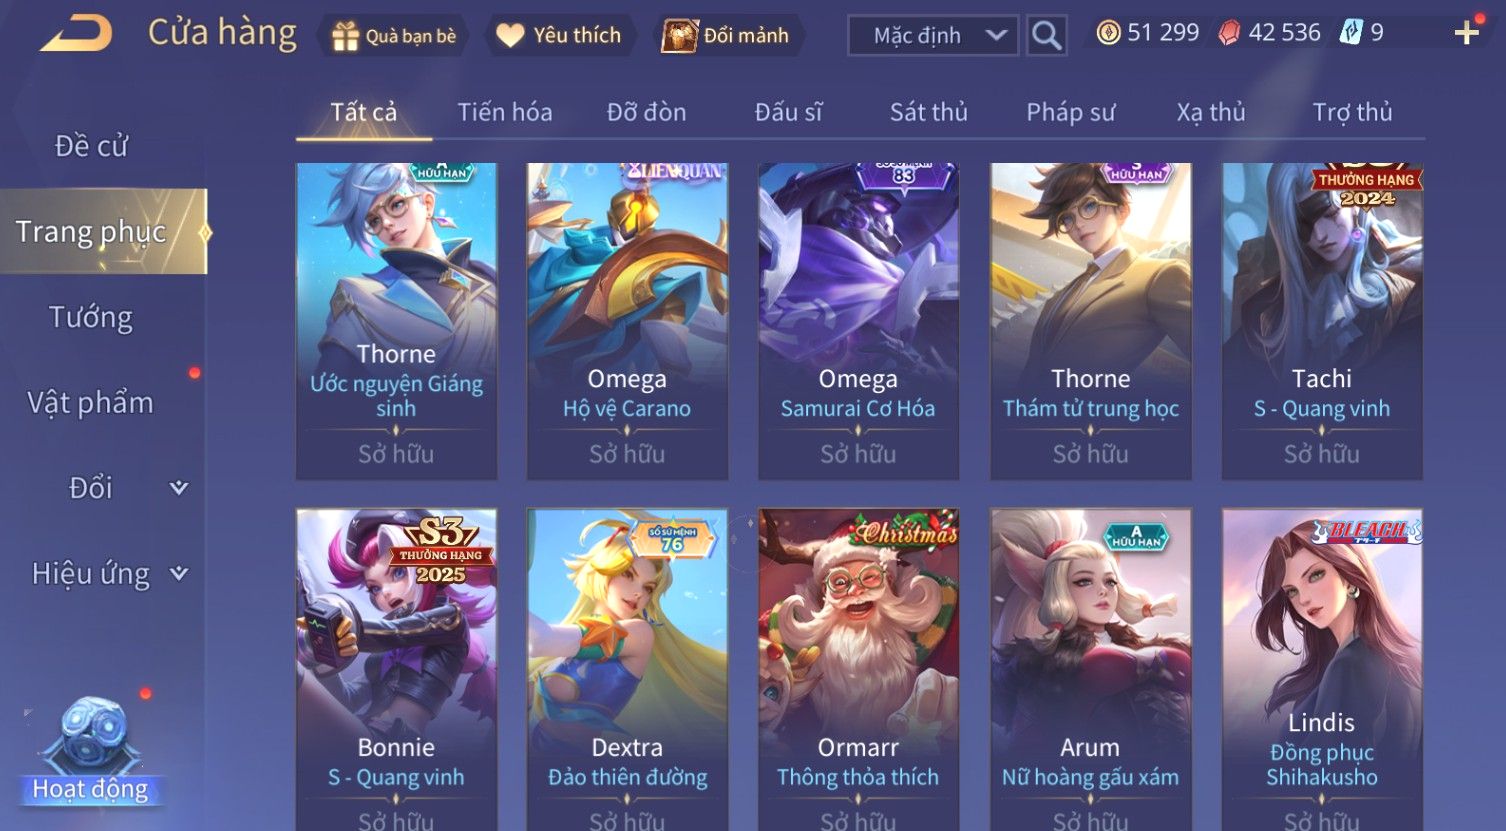Open the search magnifier icon
1506x831 pixels.
[x=1046, y=36]
